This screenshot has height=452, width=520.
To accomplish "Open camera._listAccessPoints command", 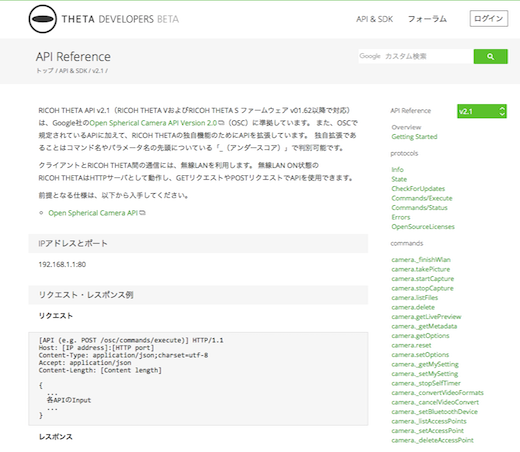I will [x=429, y=421].
